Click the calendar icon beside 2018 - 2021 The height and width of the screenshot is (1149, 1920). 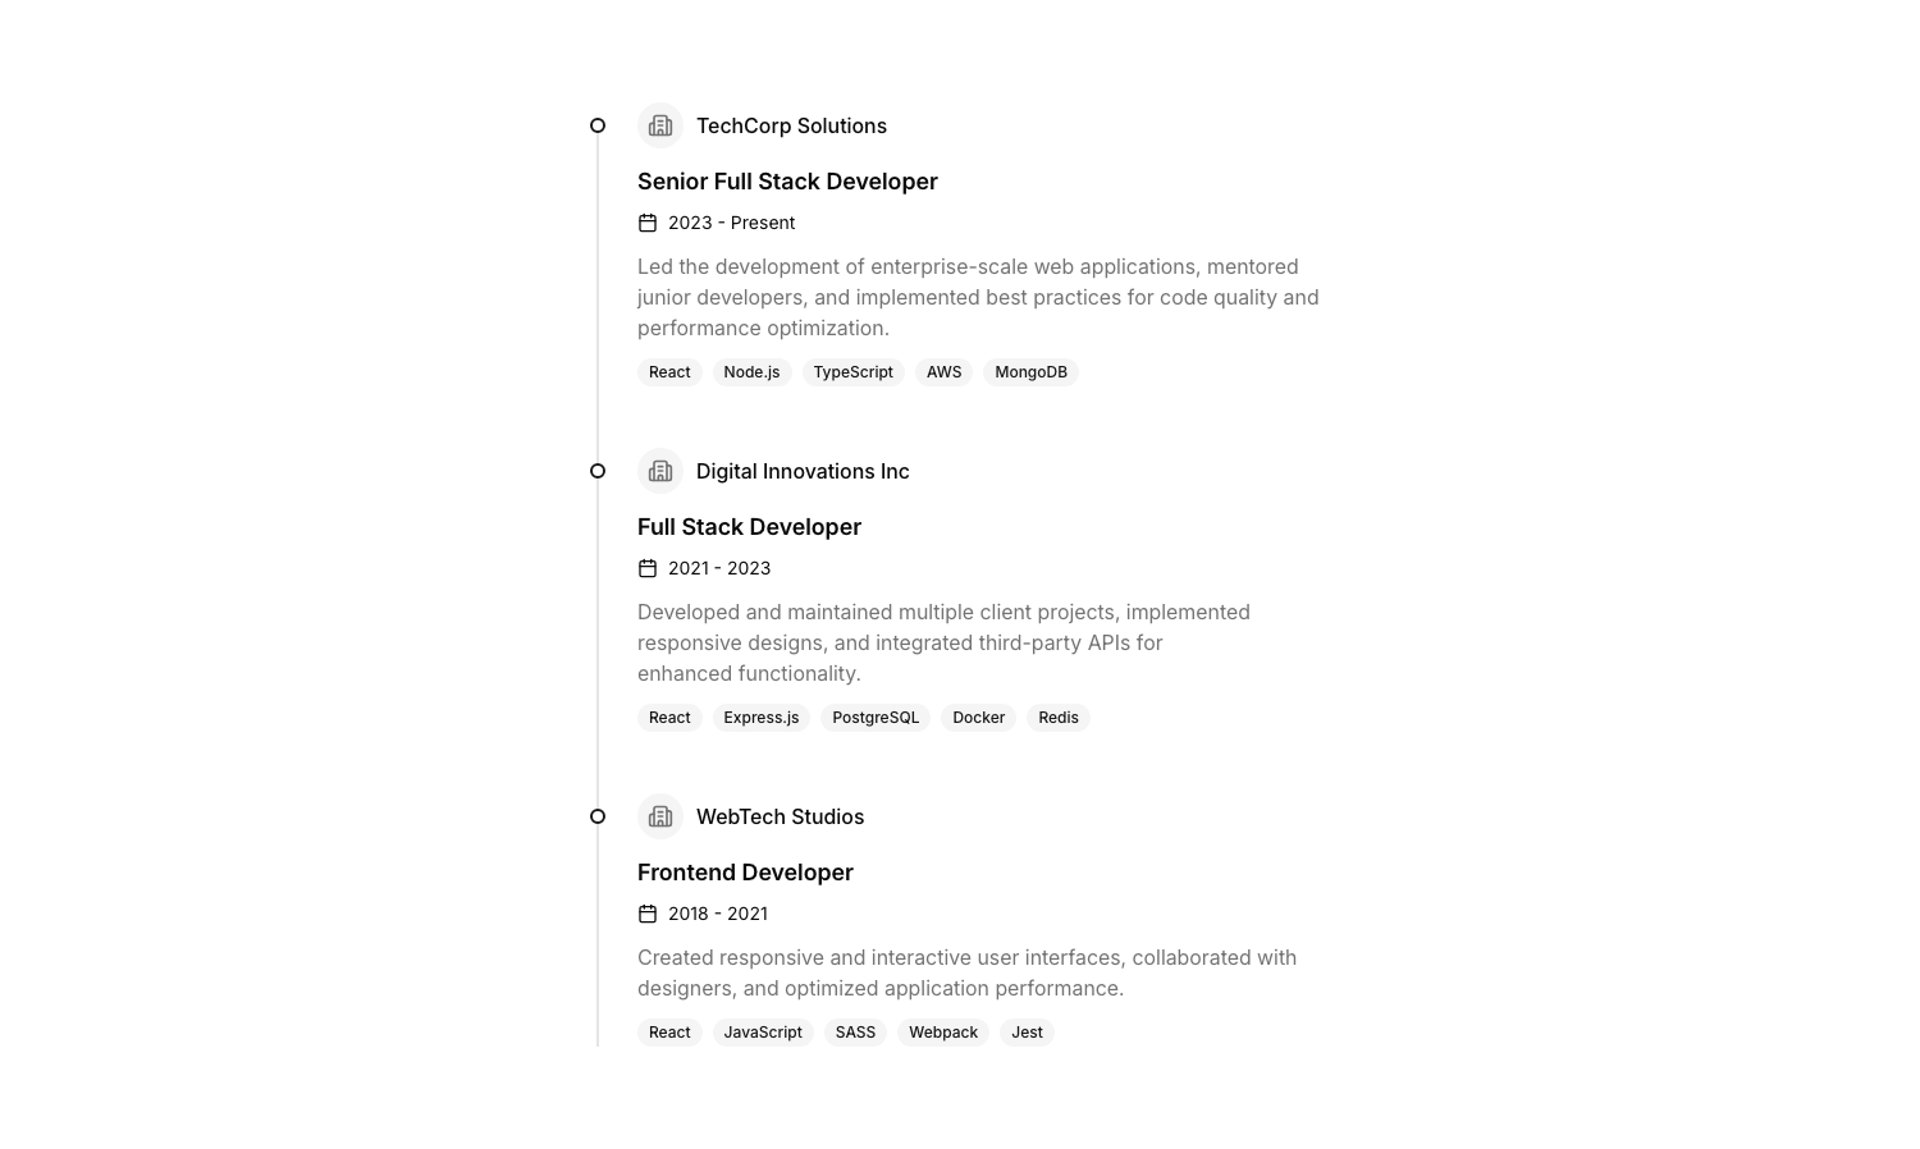click(x=647, y=914)
